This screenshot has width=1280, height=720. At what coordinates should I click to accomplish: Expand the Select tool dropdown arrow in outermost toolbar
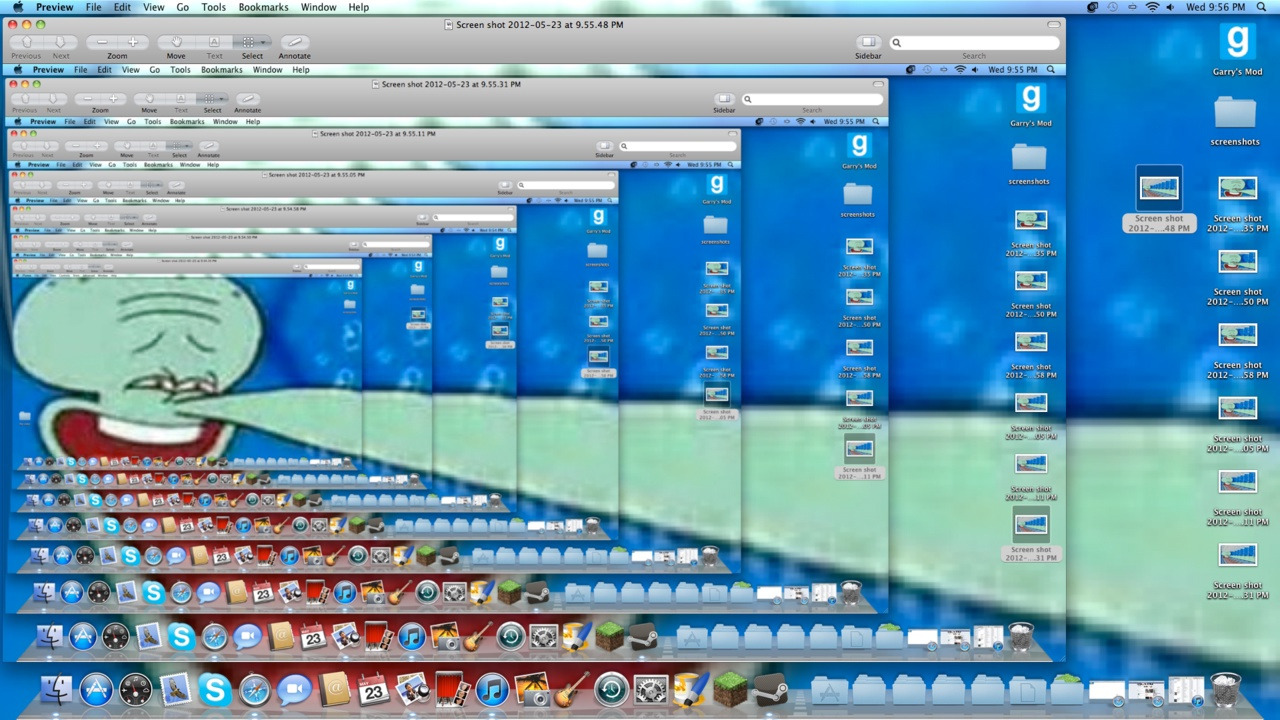(x=263, y=42)
